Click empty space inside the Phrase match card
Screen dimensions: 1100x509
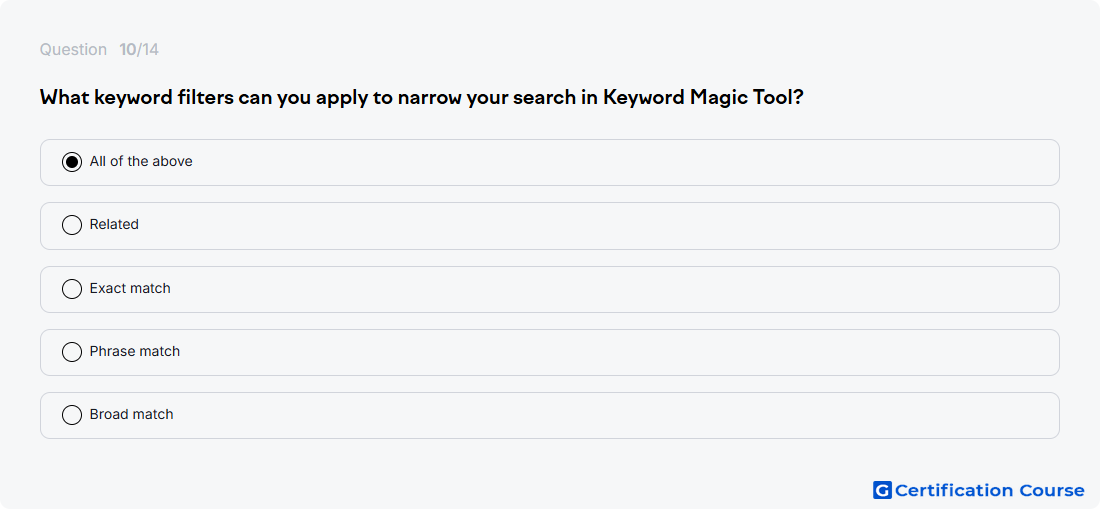tap(596, 352)
